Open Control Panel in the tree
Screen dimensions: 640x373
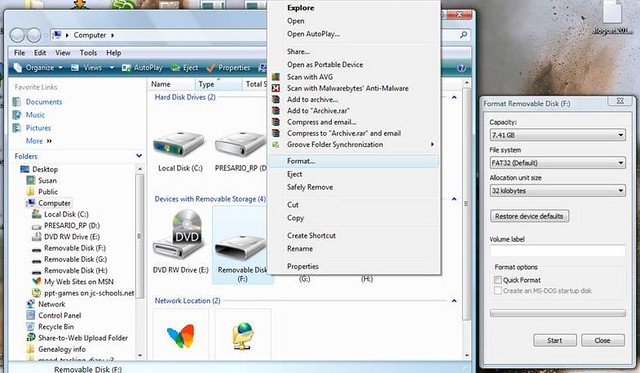[60, 315]
